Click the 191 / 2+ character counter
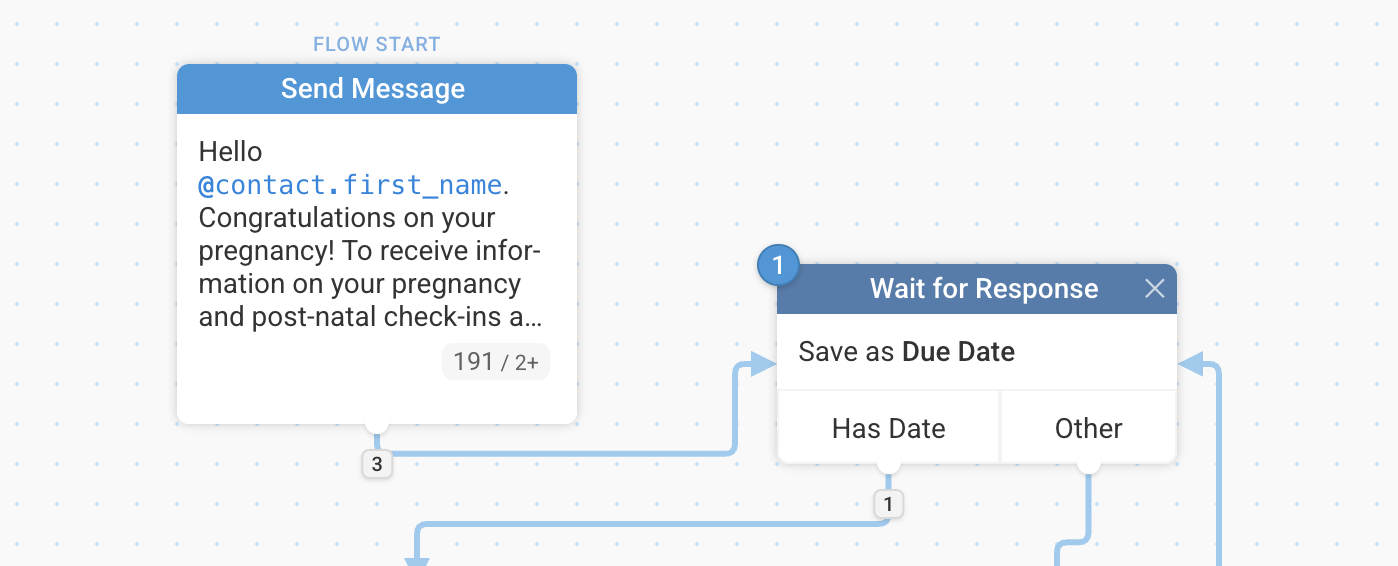The image size is (1398, 566). (x=496, y=362)
